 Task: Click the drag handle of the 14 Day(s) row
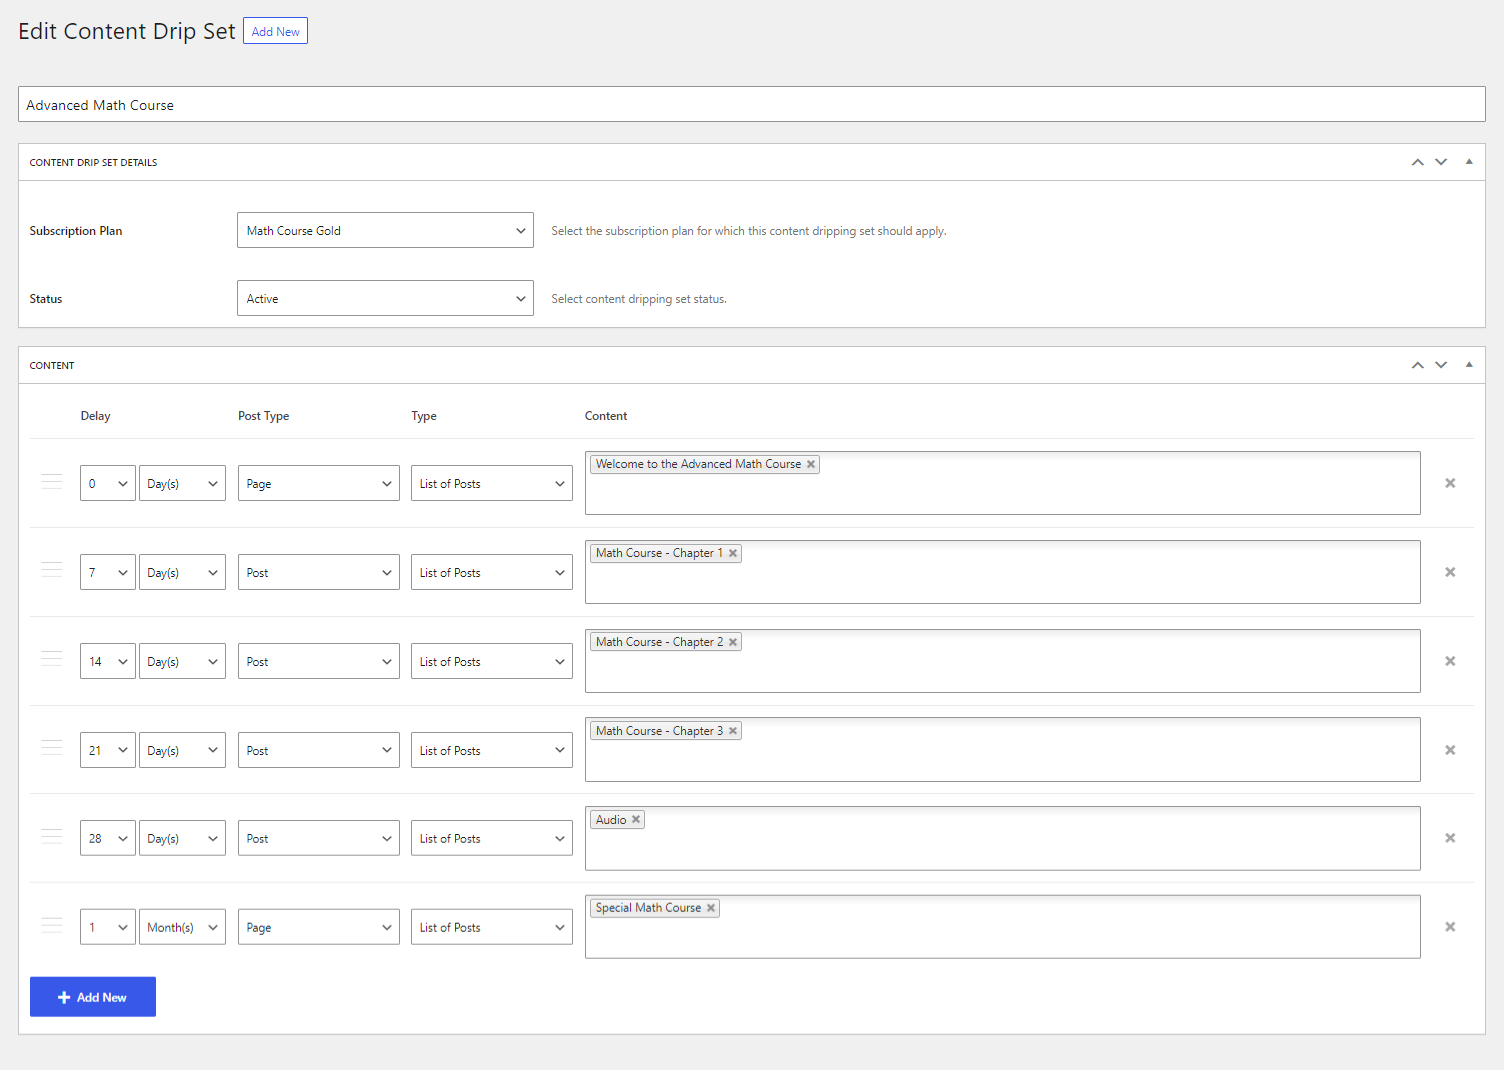52,659
